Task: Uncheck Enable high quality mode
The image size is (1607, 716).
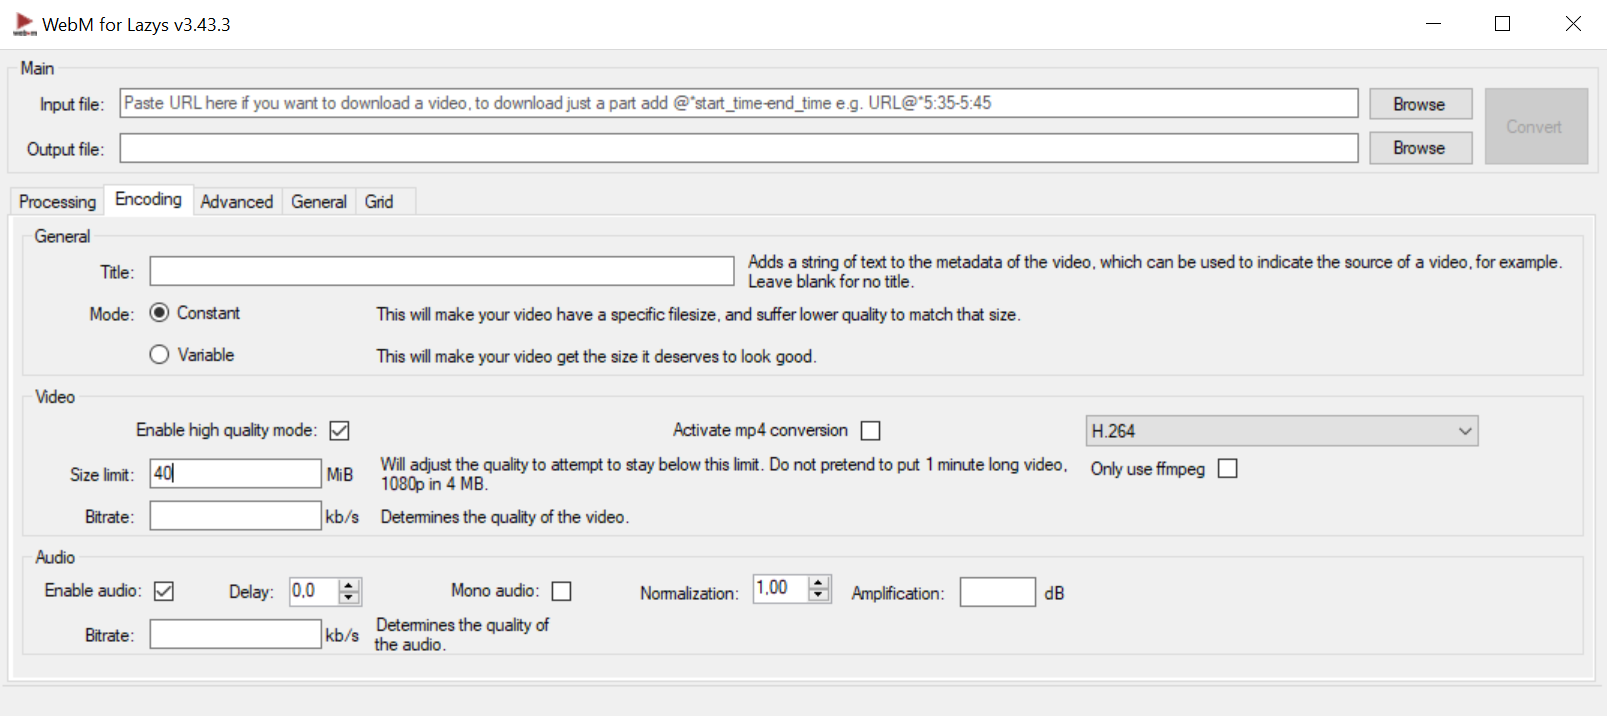Action: tap(340, 431)
